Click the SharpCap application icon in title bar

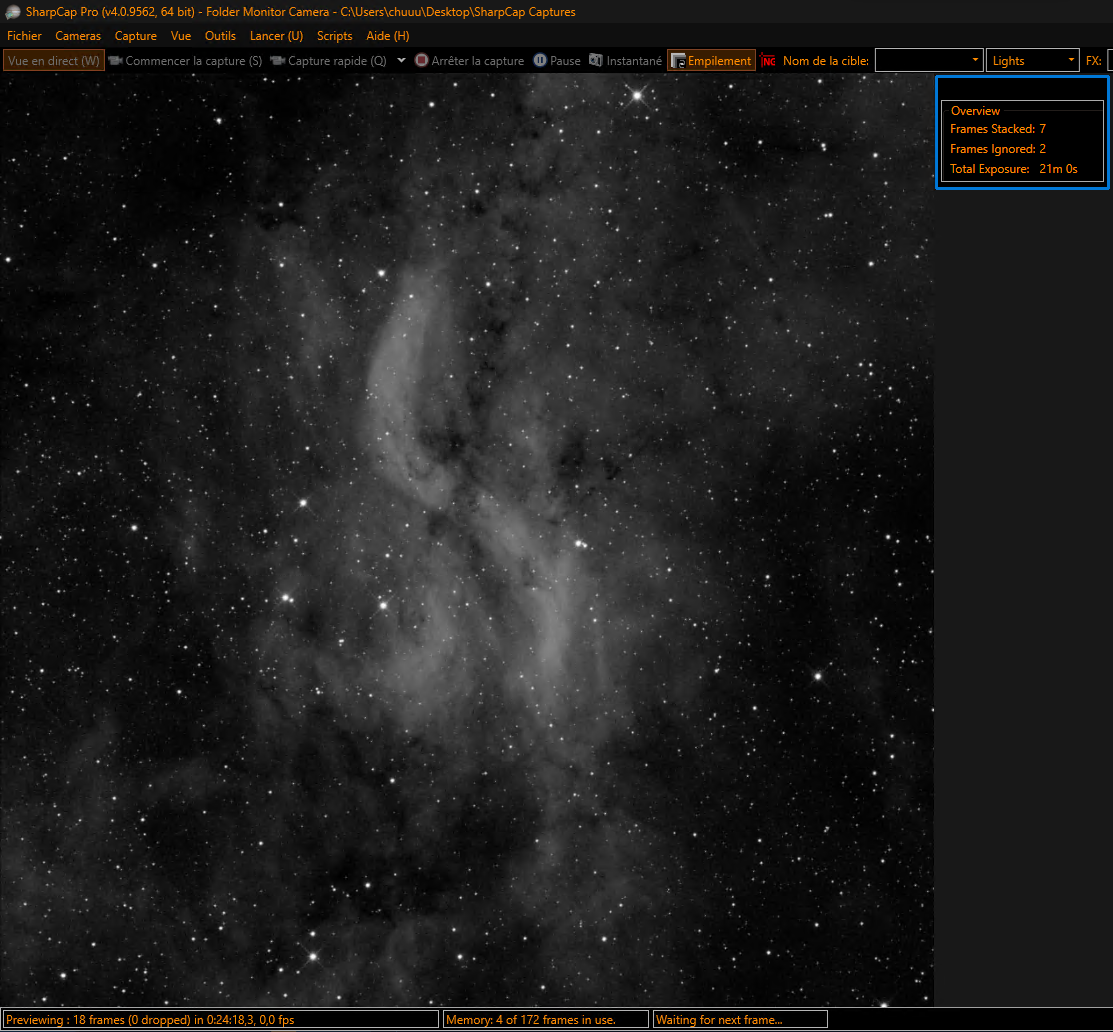point(12,12)
